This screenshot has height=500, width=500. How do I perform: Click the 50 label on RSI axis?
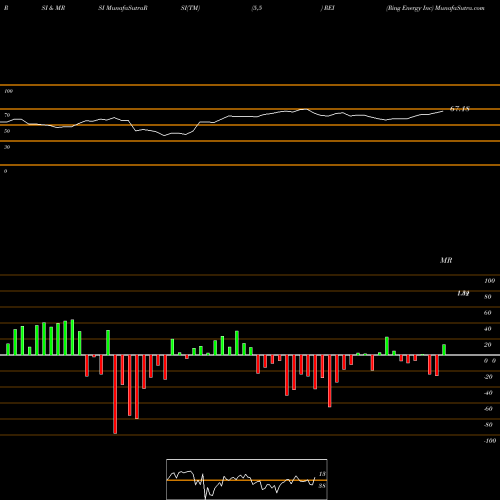pos(7,131)
